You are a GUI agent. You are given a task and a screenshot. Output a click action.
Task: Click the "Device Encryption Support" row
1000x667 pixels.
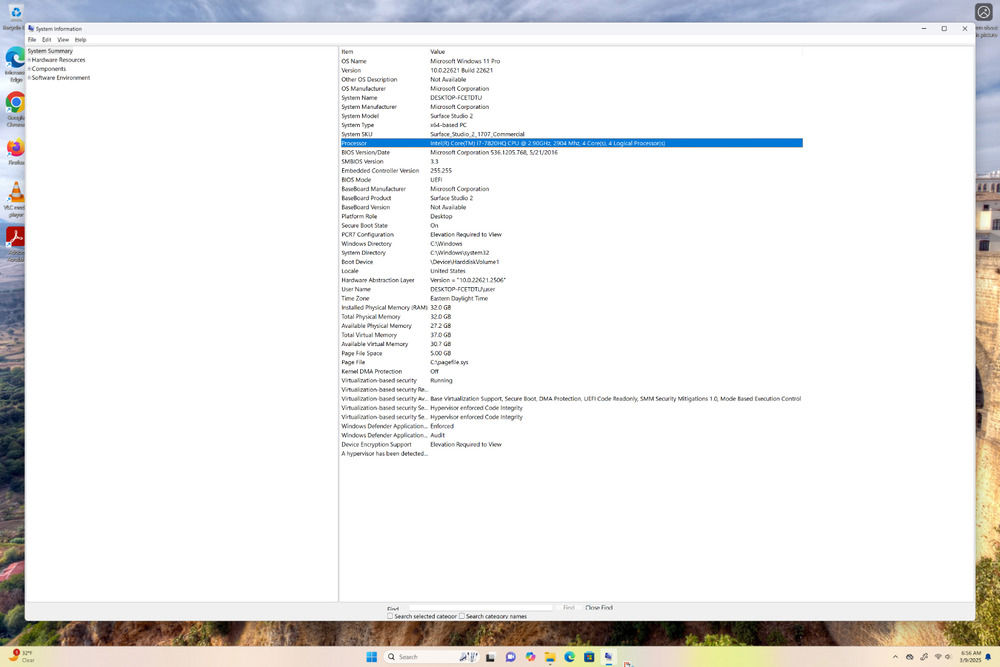click(x=571, y=444)
